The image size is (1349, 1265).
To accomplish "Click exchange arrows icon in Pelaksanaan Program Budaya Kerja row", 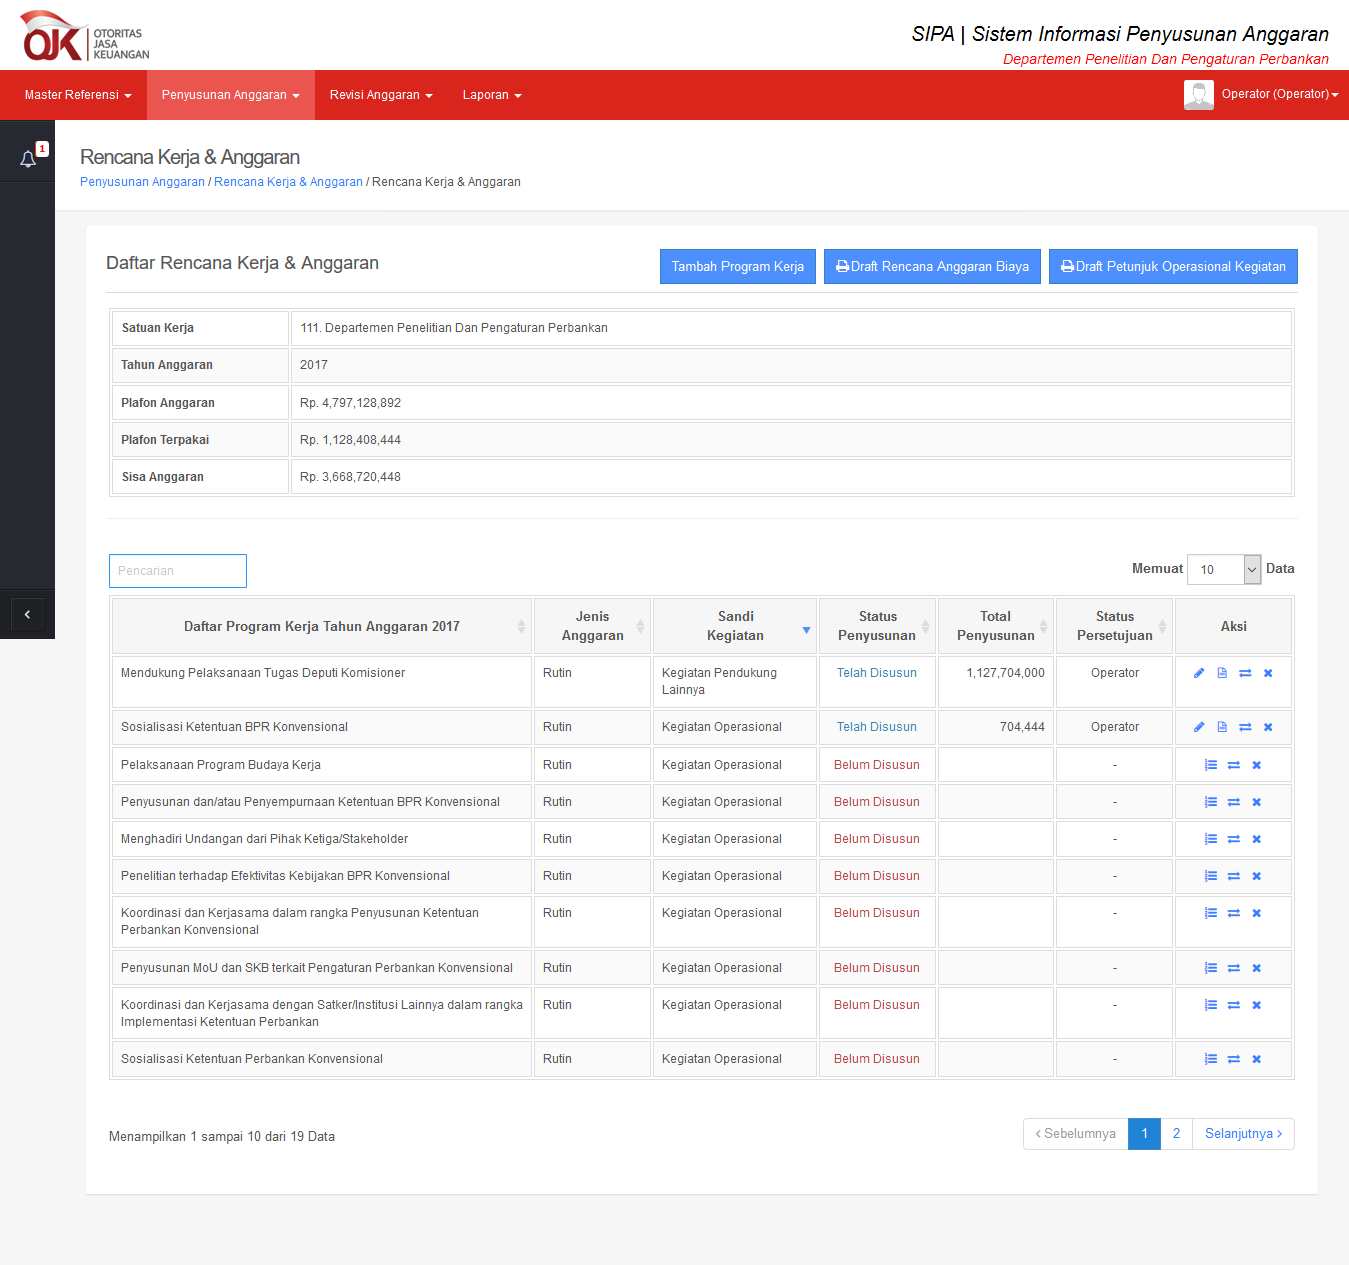I will [1234, 765].
